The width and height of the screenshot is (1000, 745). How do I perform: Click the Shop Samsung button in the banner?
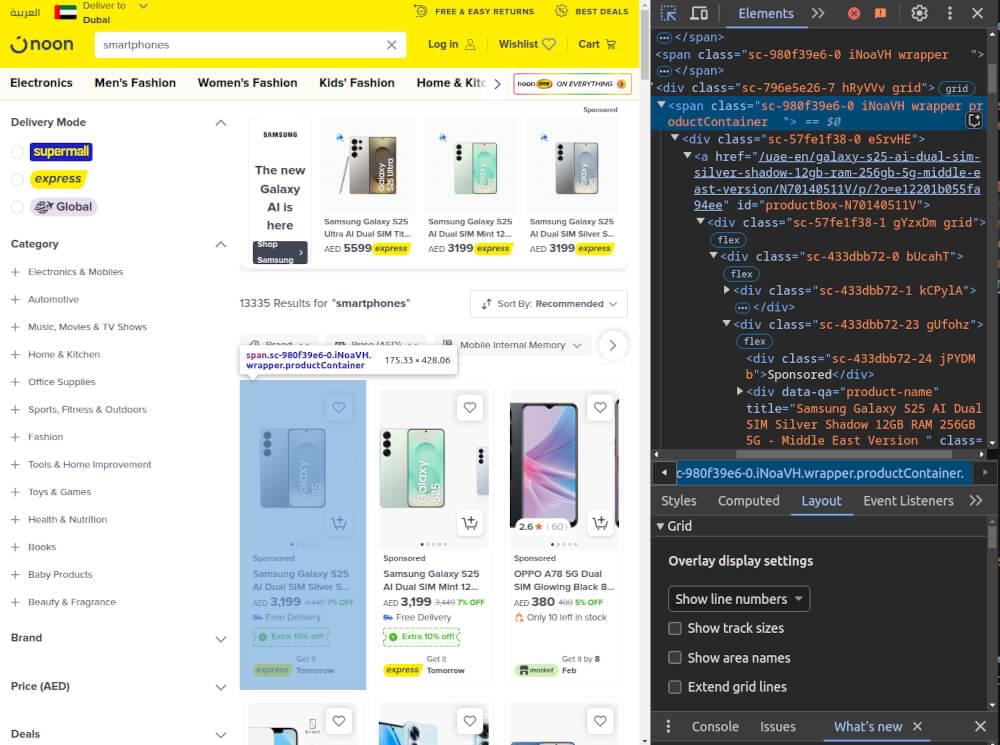coord(278,250)
